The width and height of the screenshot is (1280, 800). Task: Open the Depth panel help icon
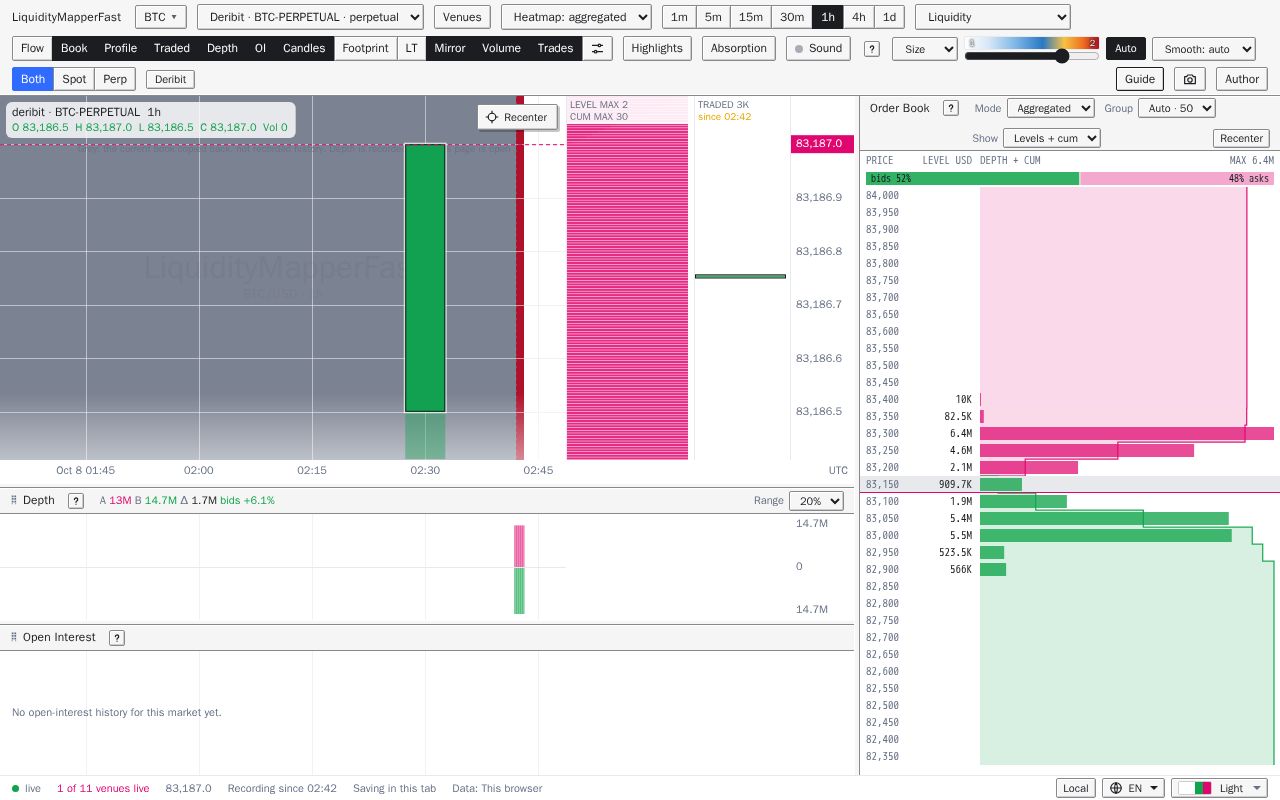click(x=76, y=500)
